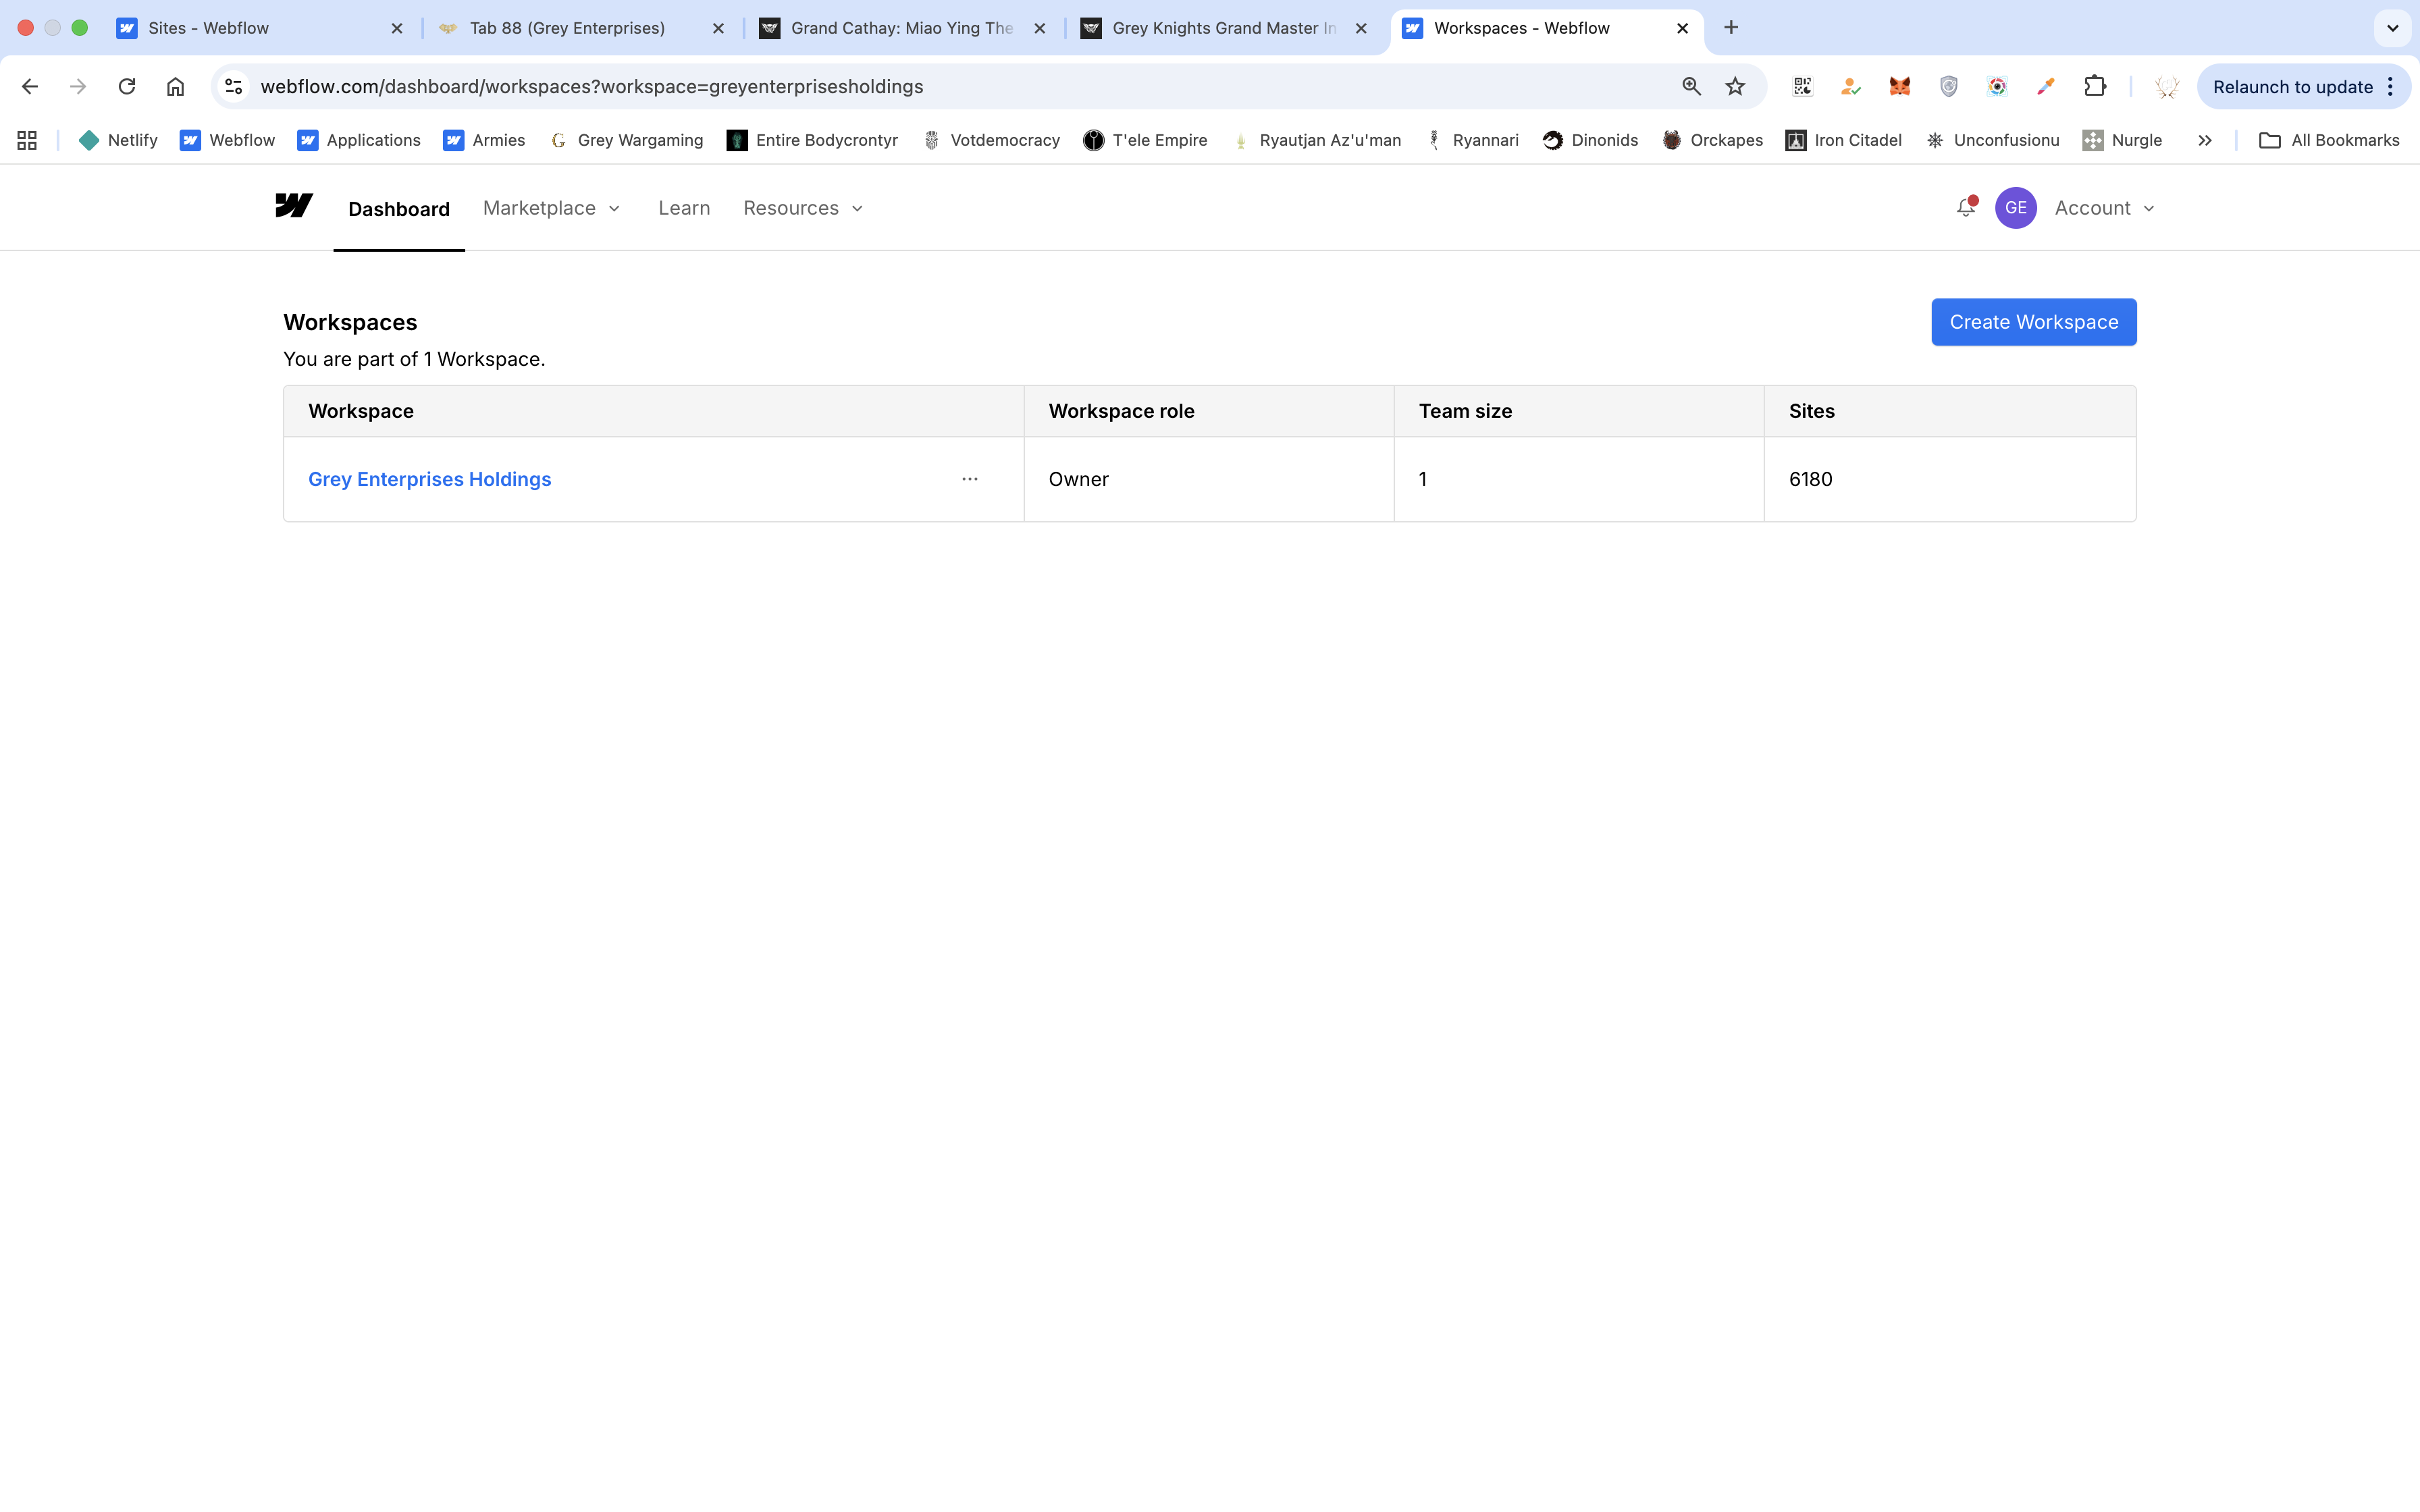Screen dimensions: 2420x1512
Task: Click the Create Workspace button
Action: tap(2033, 322)
